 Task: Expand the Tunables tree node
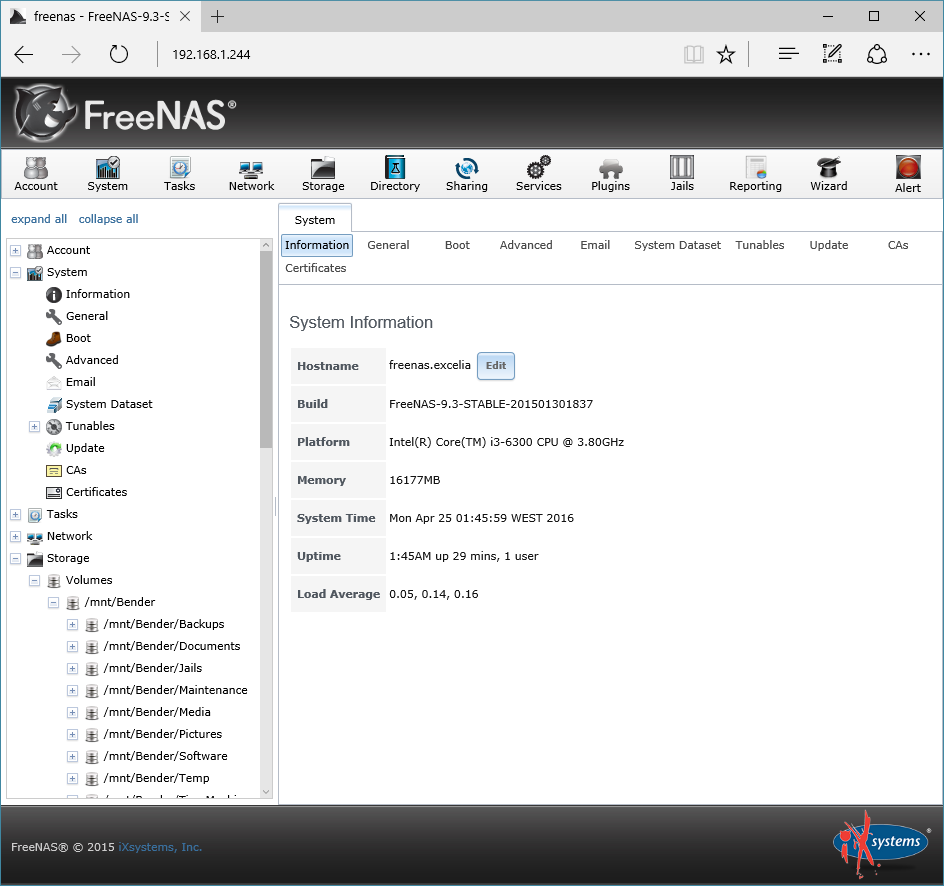point(34,427)
